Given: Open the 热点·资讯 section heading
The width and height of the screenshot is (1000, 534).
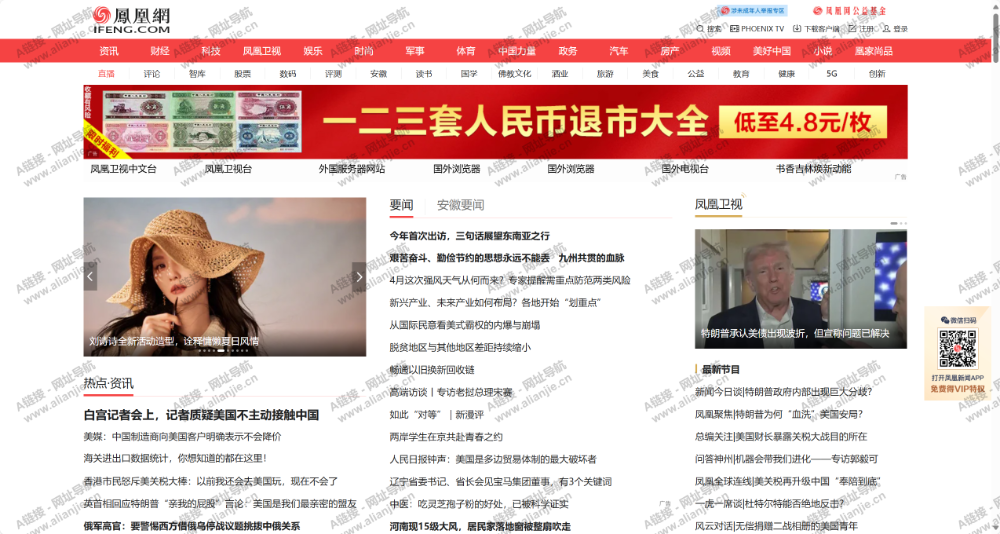Looking at the screenshot, I should (x=108, y=383).
